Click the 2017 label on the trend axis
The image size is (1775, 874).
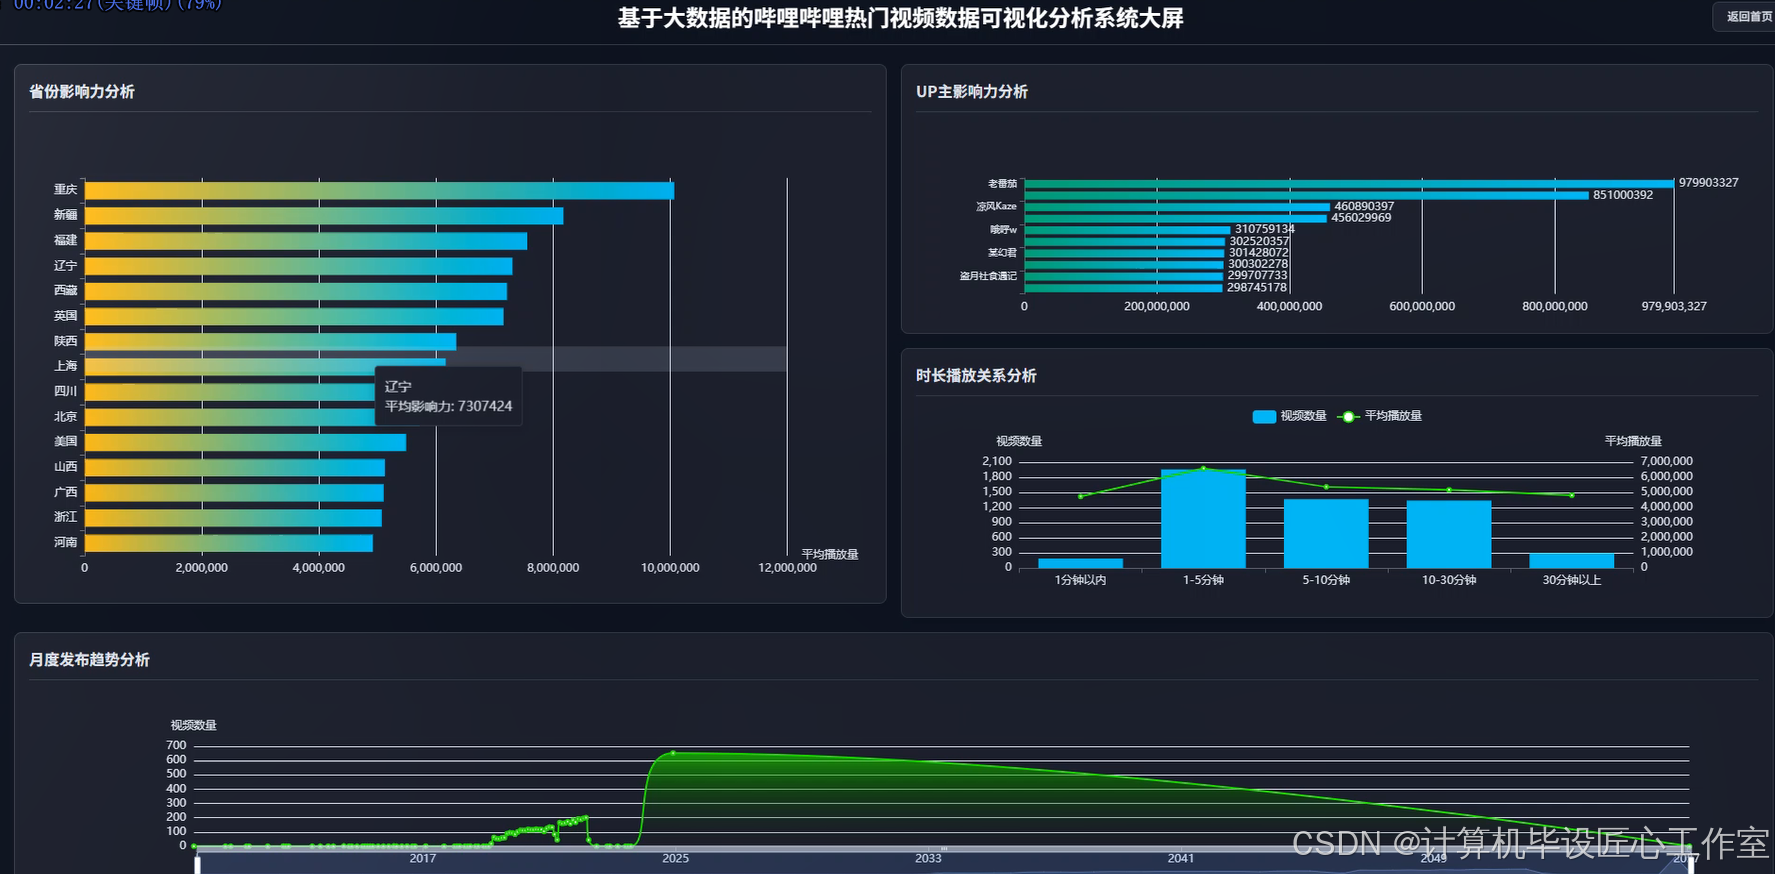[x=423, y=858]
